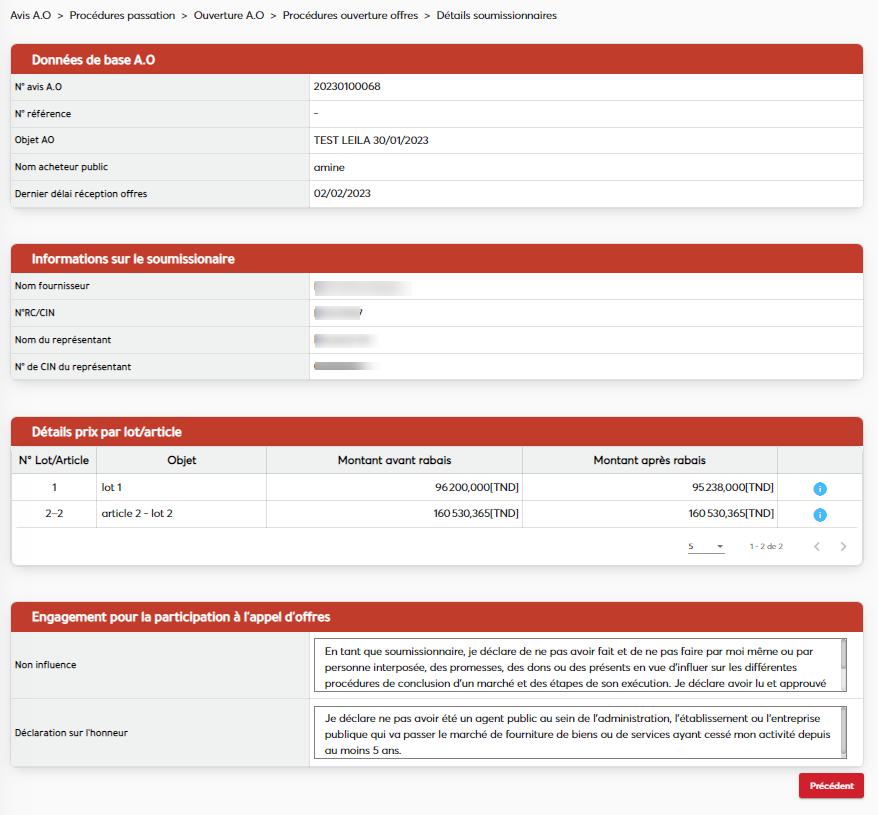Open Procédures passation breadcrumb link
The height and width of the screenshot is (815, 878).
[122, 16]
